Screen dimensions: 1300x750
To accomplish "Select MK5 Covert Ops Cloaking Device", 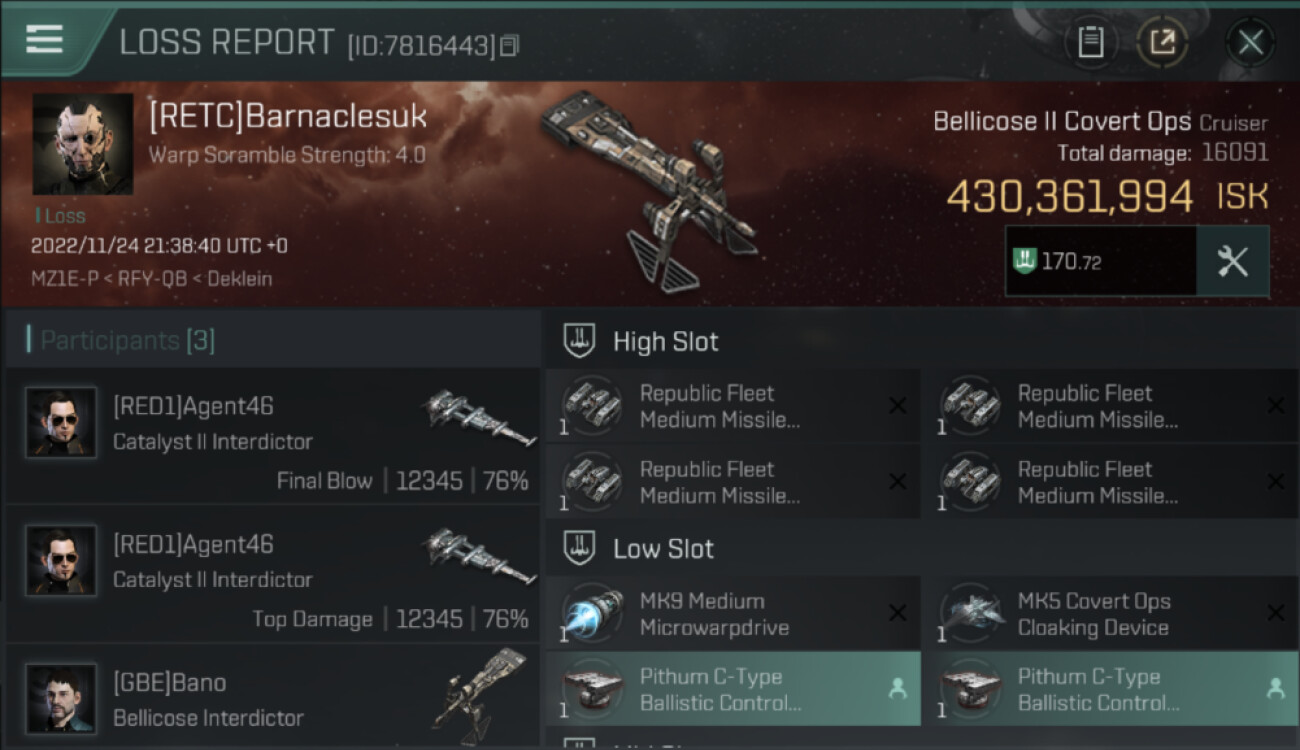I will point(1110,614).
